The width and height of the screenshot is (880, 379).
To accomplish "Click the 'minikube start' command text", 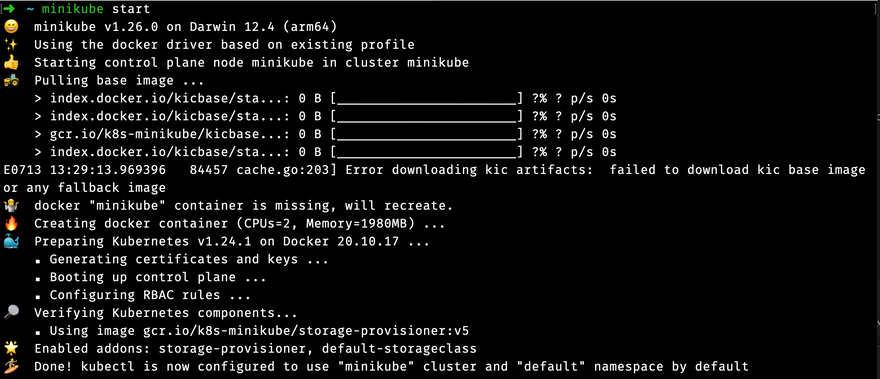I will tap(96, 9).
